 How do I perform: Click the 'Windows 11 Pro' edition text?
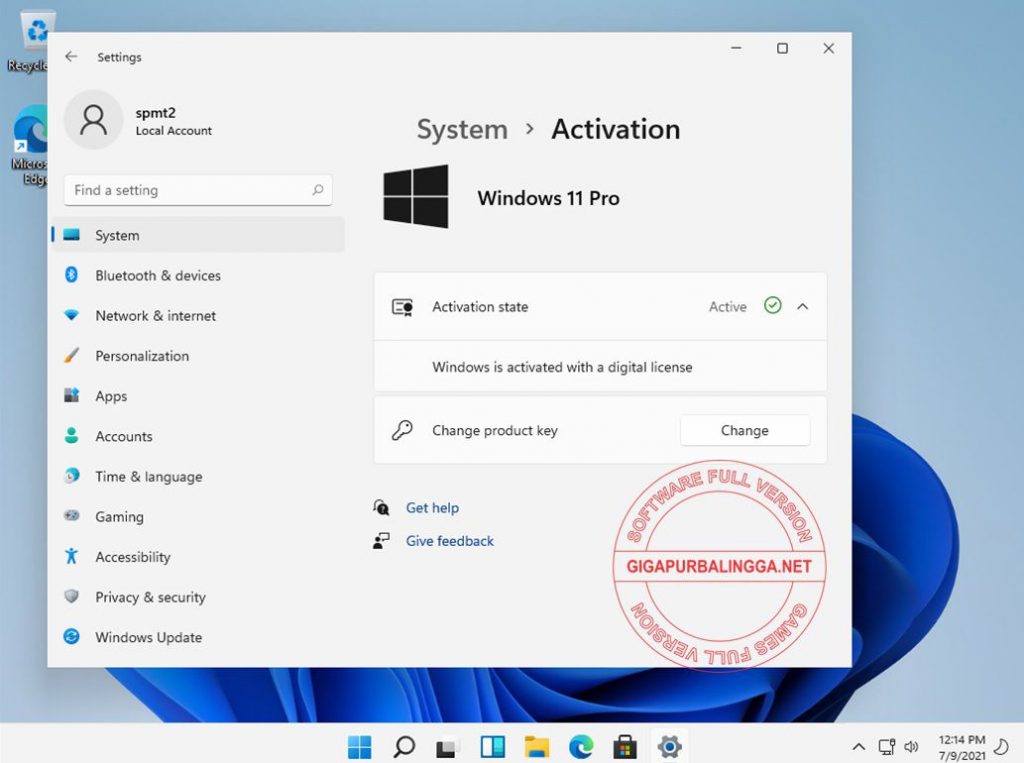(549, 198)
